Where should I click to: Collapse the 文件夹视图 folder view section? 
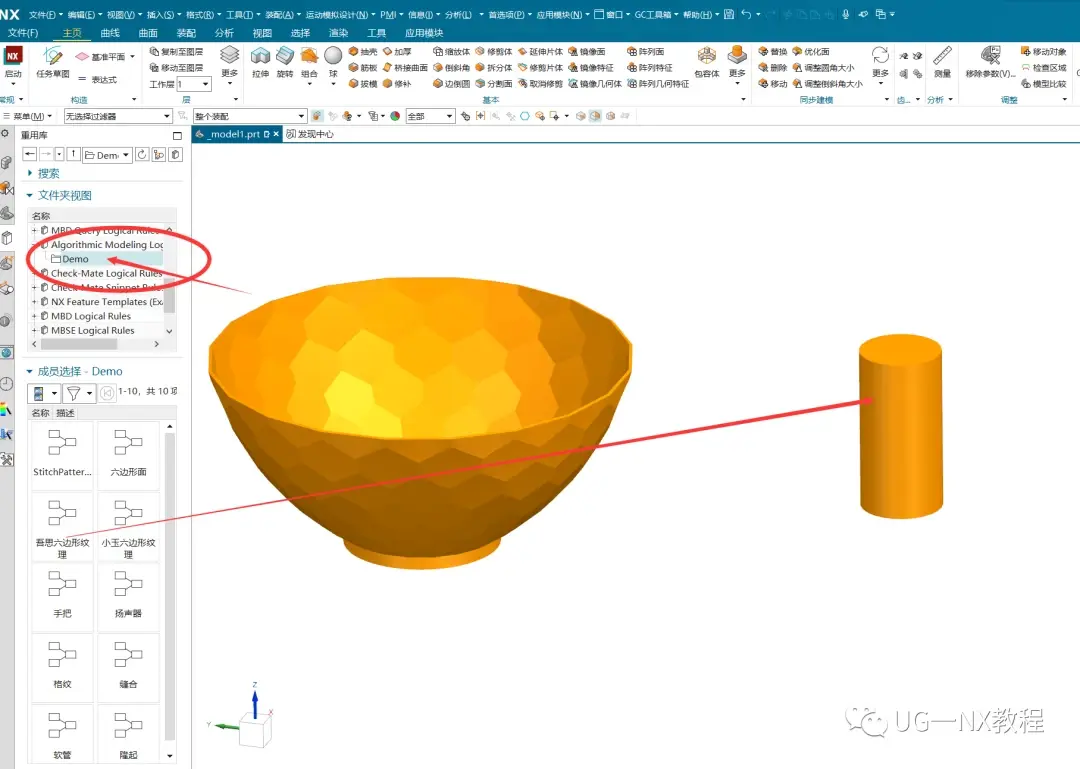tap(30, 195)
